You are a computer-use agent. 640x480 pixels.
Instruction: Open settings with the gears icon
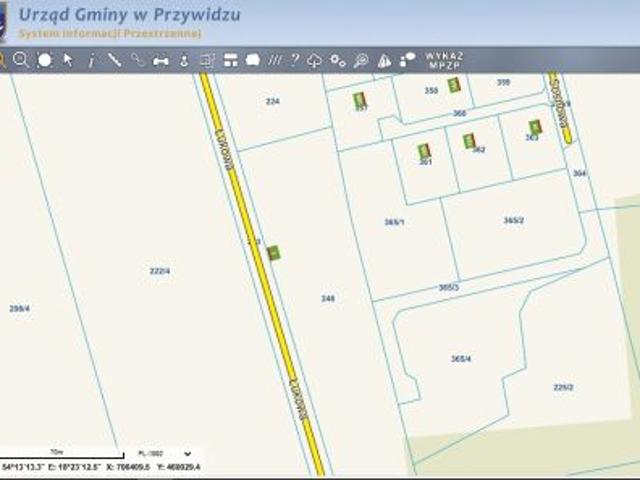(x=338, y=60)
